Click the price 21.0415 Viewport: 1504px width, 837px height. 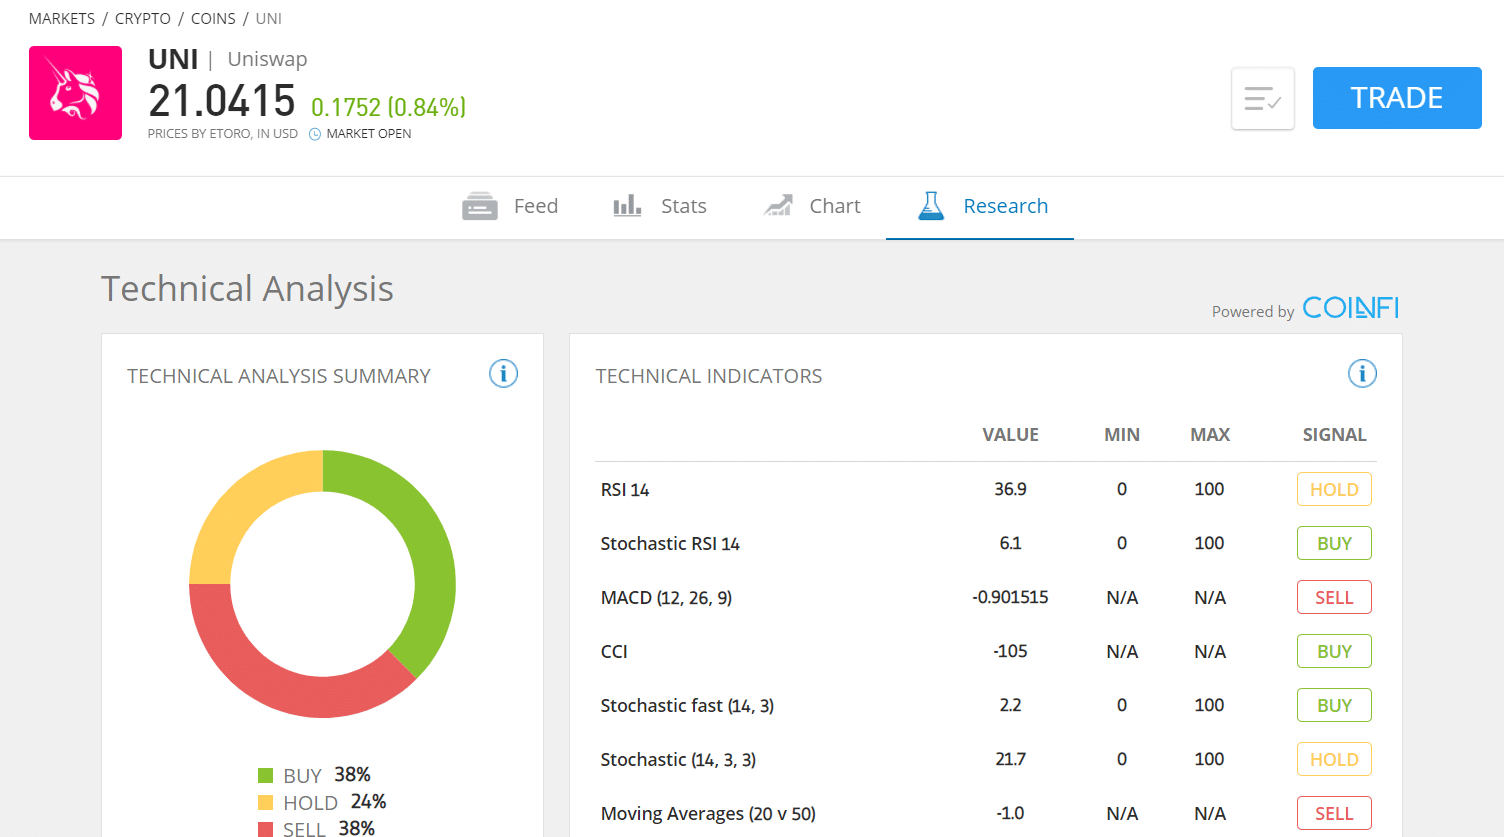(222, 101)
